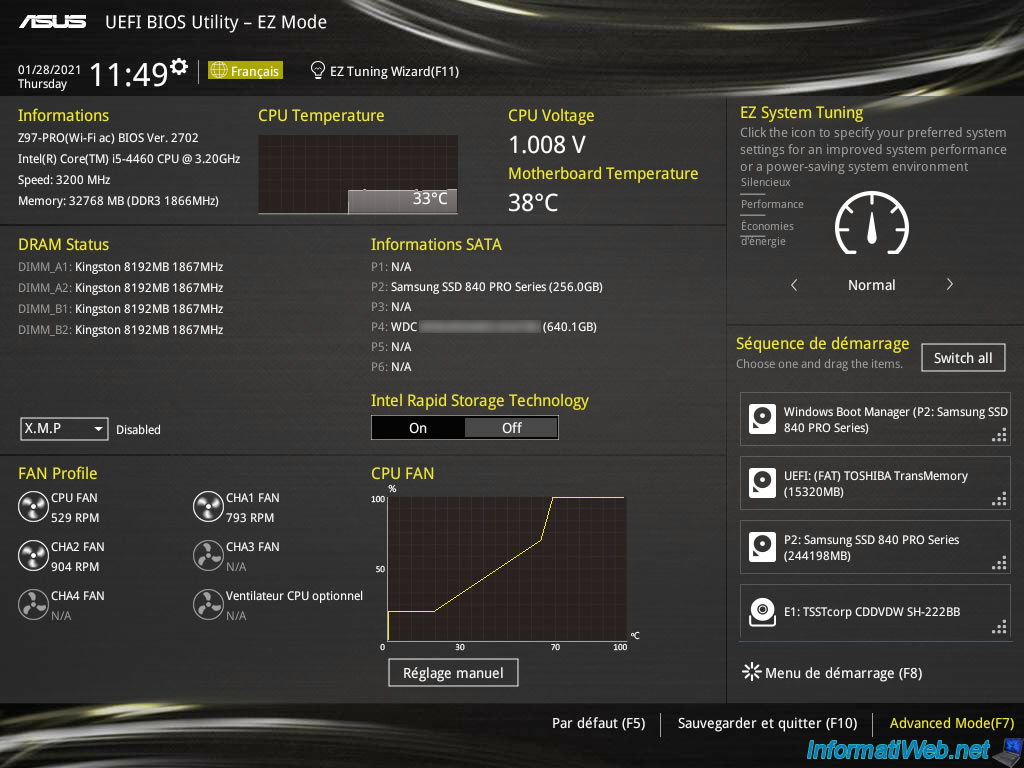This screenshot has width=1024, height=768.
Task: Click the Memory: 32768 MB line
Action: [x=118, y=200]
